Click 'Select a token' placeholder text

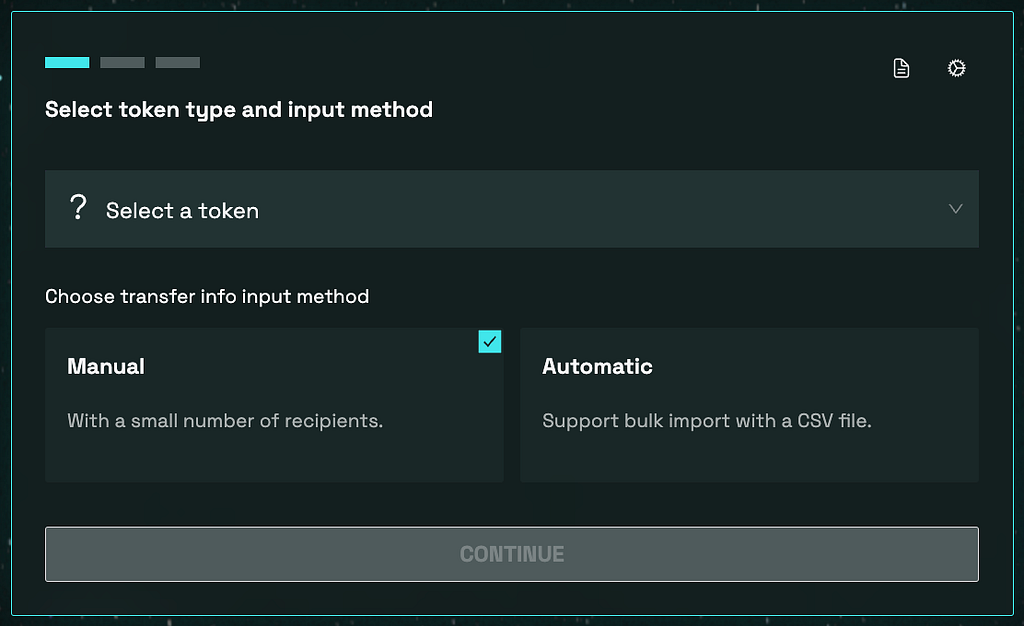[x=182, y=211]
